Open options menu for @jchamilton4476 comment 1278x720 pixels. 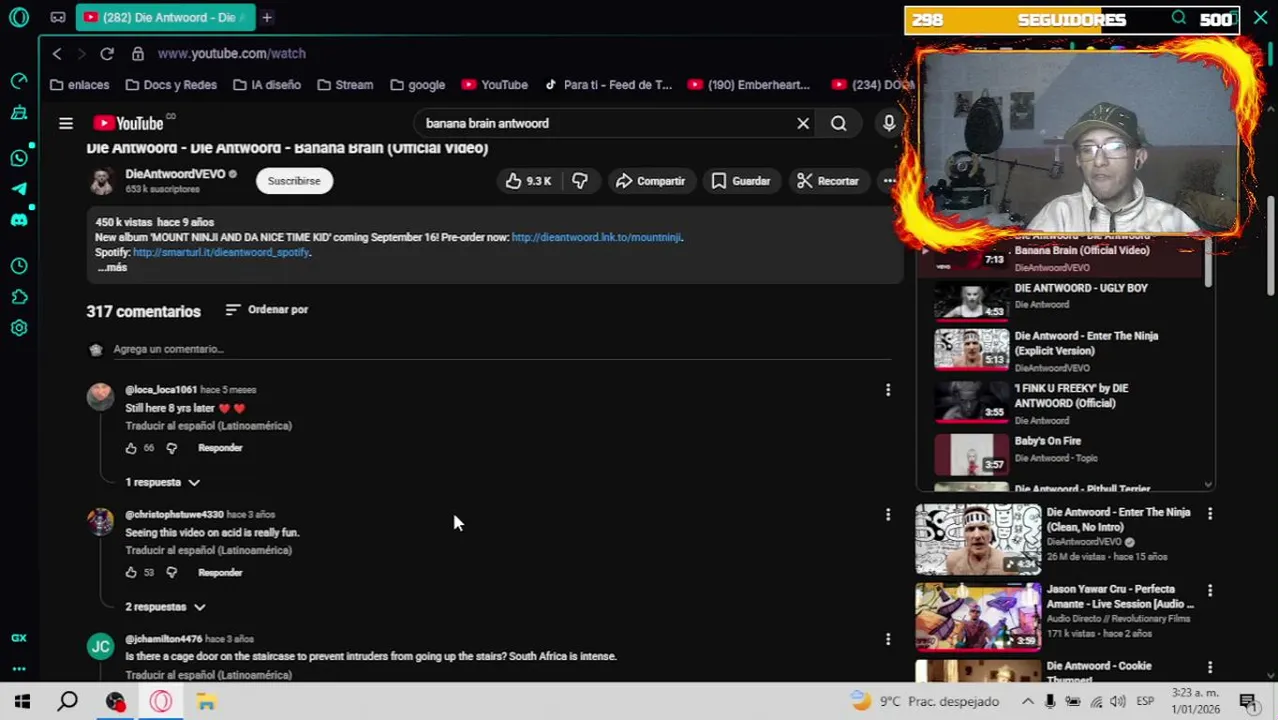coord(888,639)
